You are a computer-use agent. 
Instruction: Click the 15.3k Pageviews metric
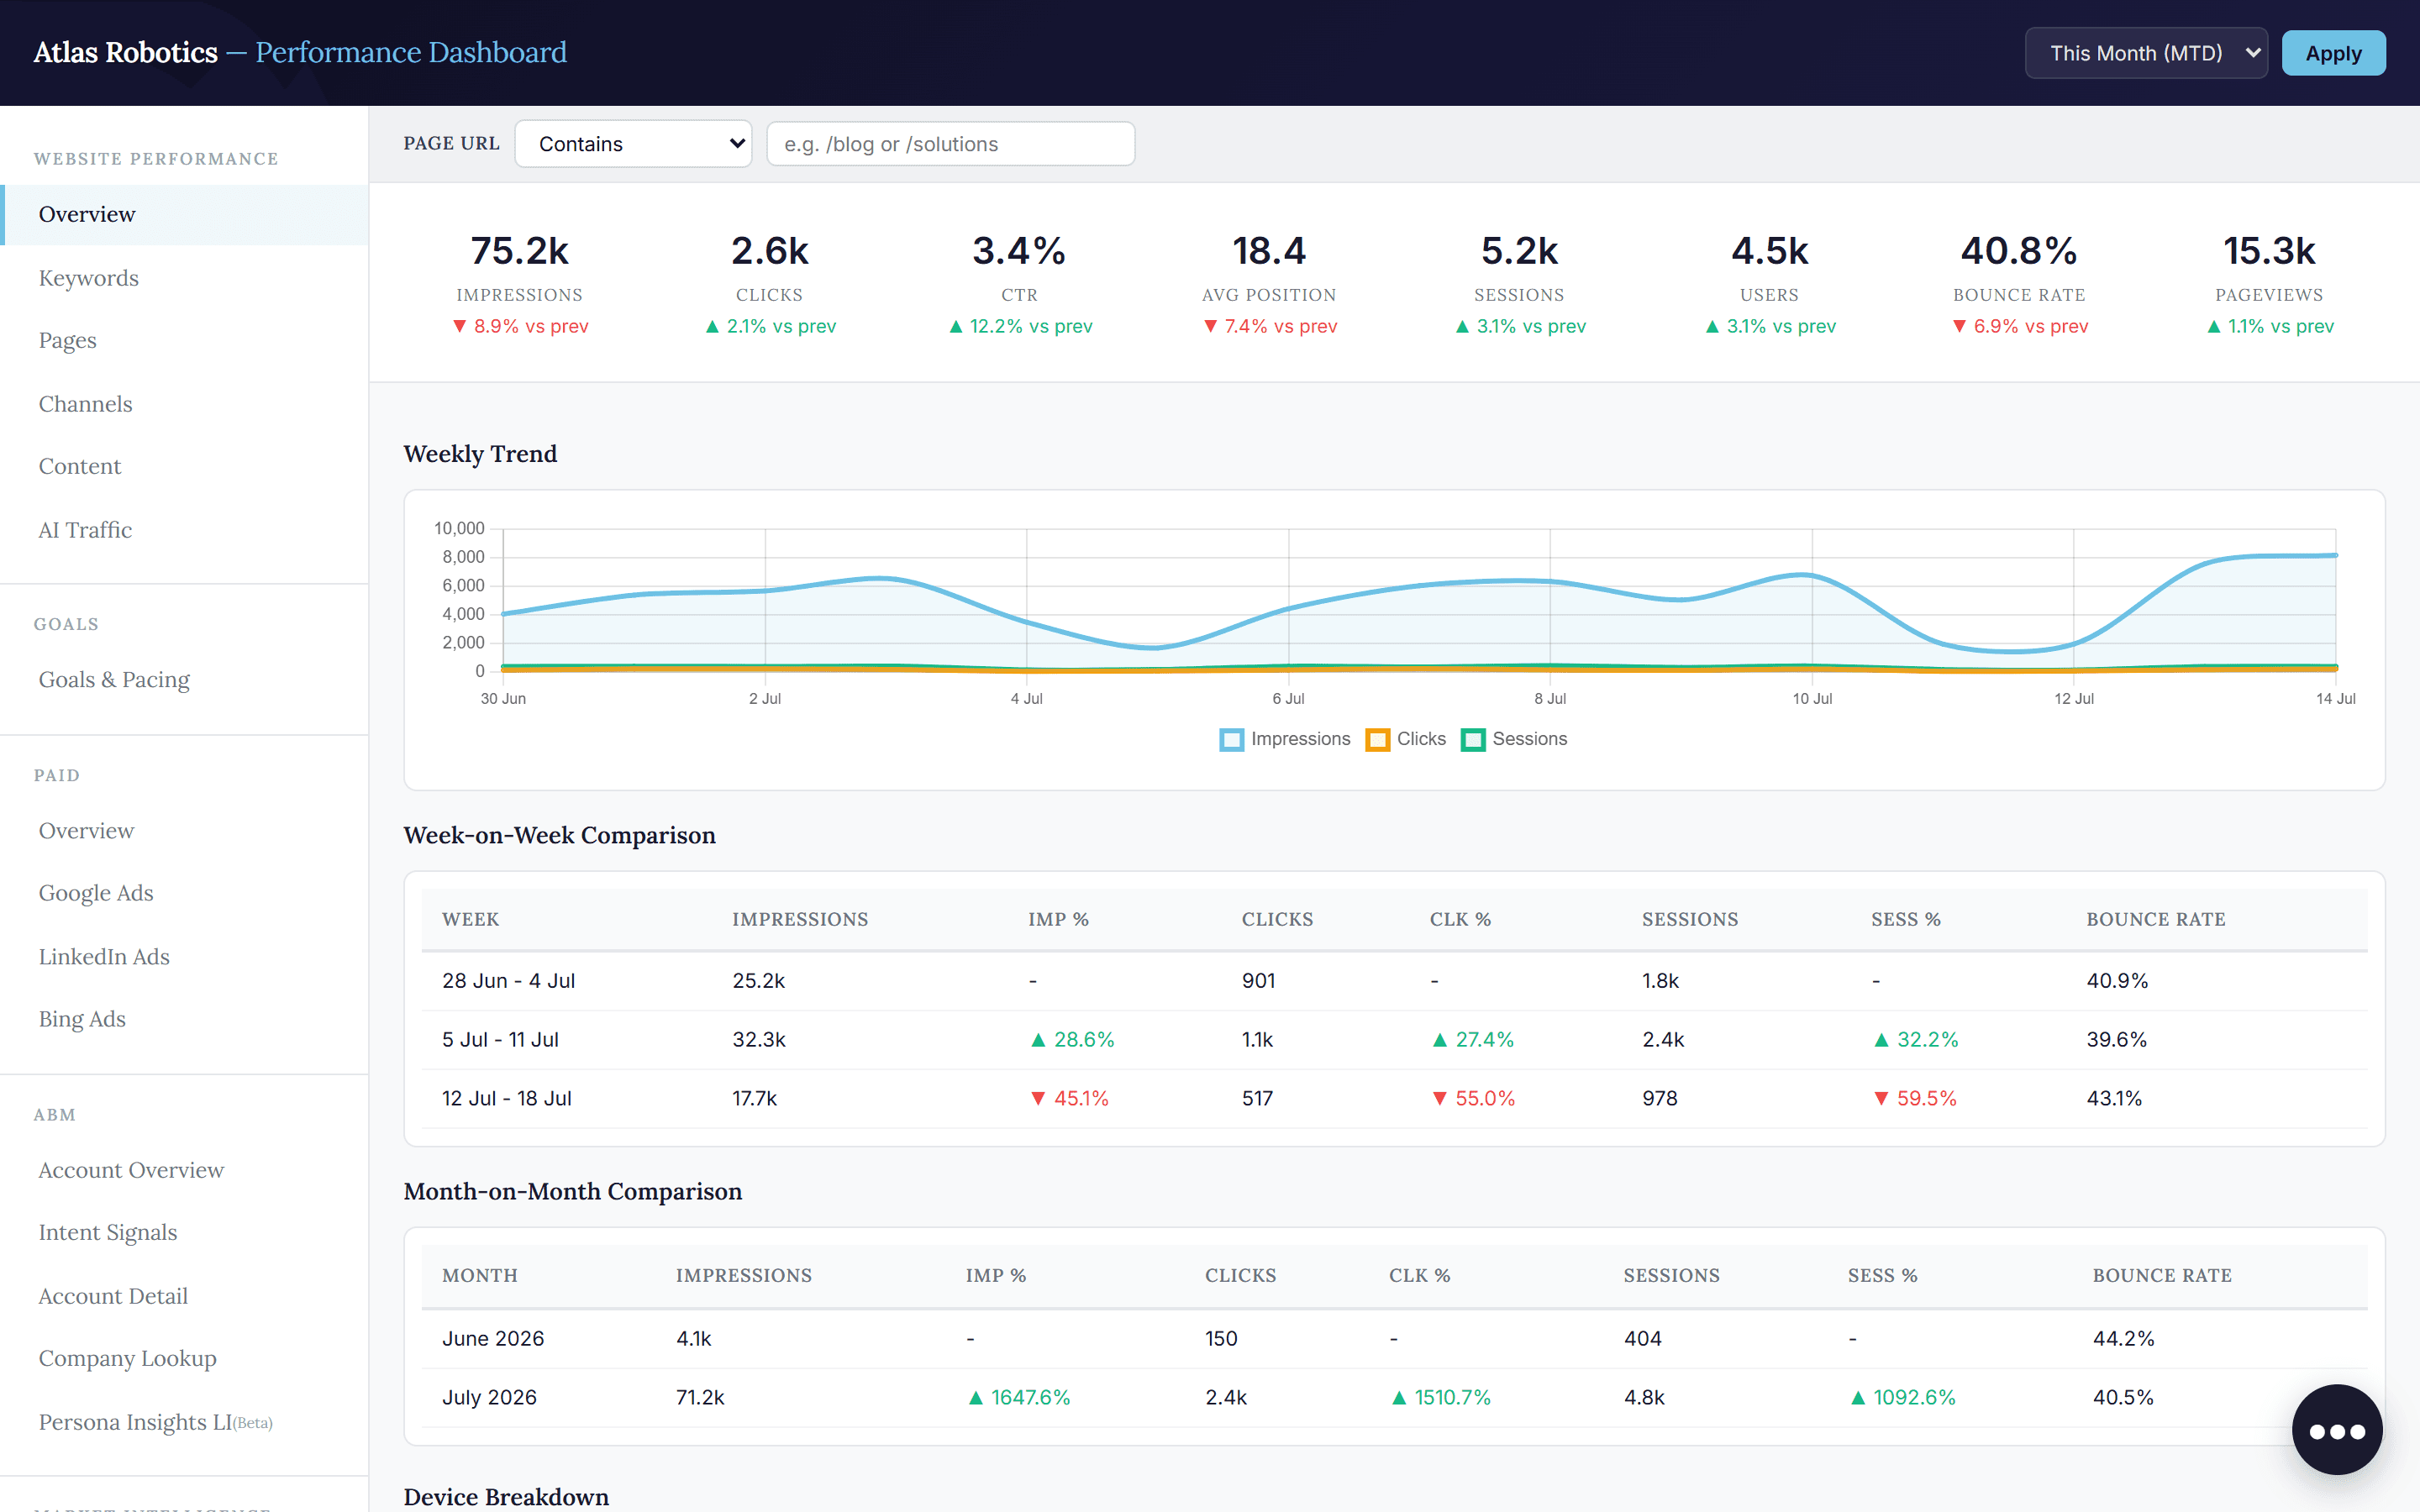pyautogui.click(x=2269, y=282)
